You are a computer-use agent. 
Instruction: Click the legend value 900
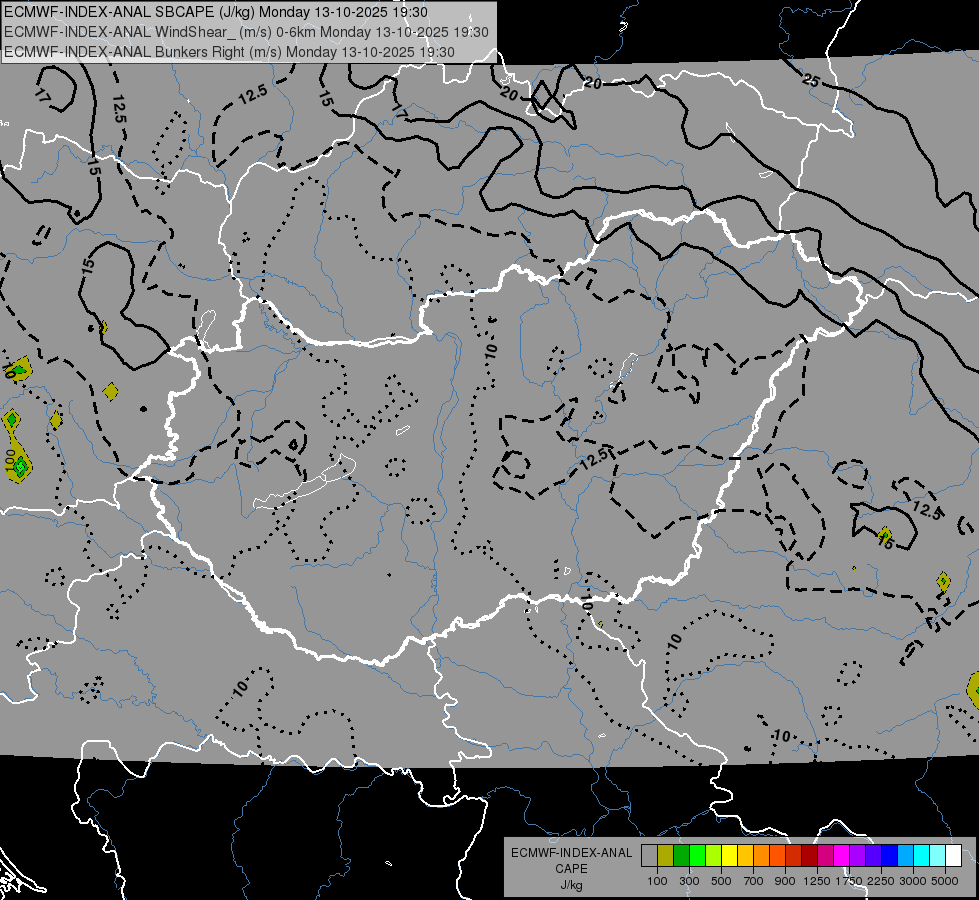[785, 881]
